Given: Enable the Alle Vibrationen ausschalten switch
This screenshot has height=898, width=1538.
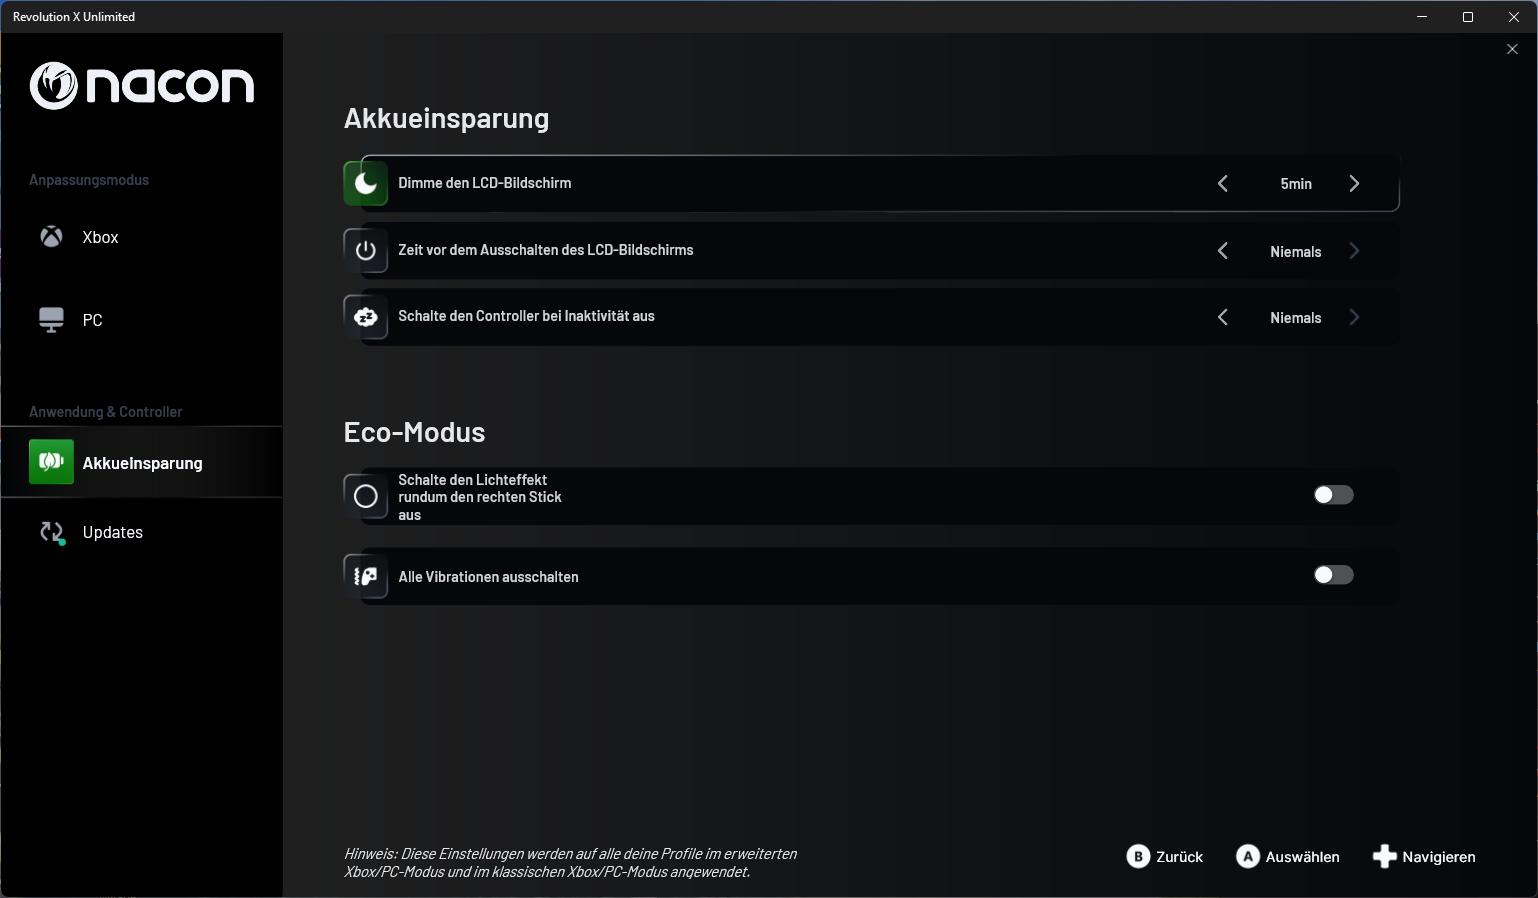Looking at the screenshot, I should point(1333,575).
